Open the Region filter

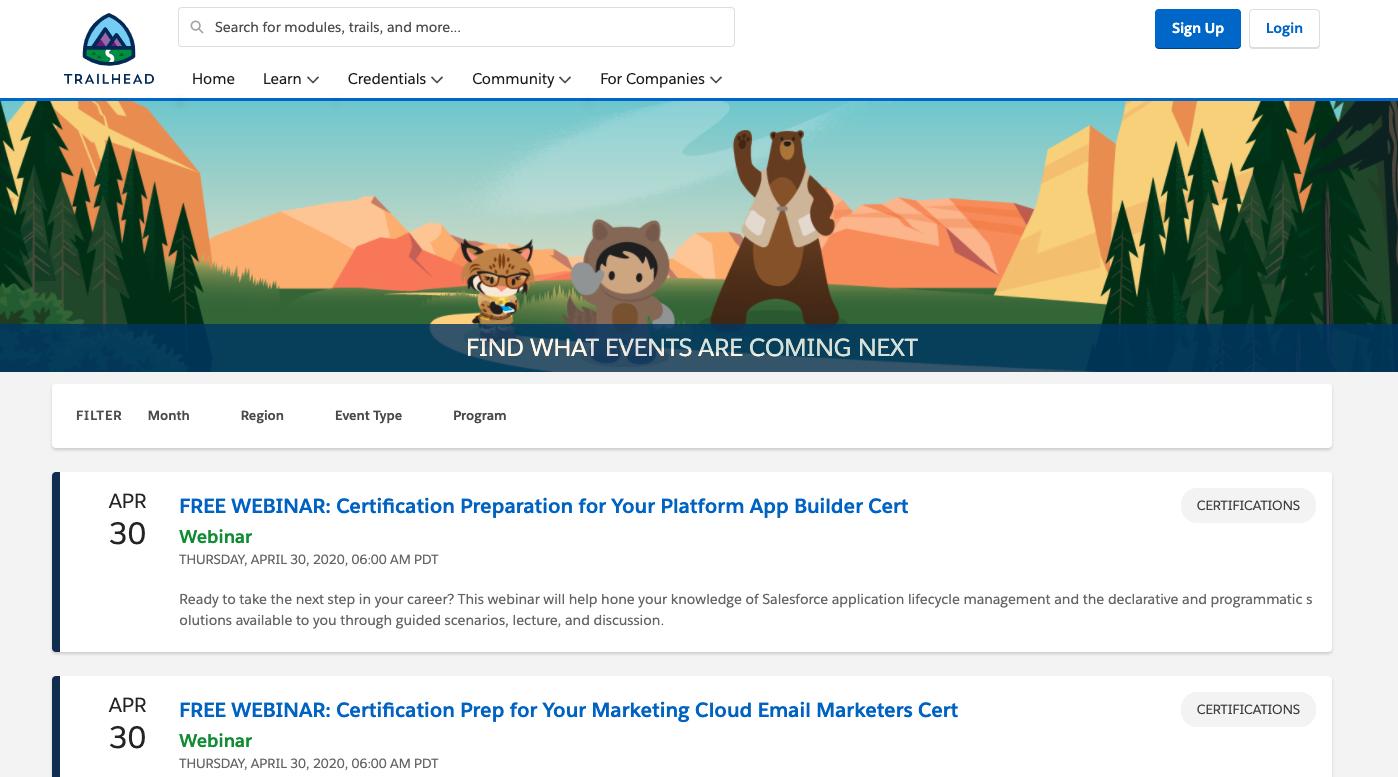(x=261, y=415)
